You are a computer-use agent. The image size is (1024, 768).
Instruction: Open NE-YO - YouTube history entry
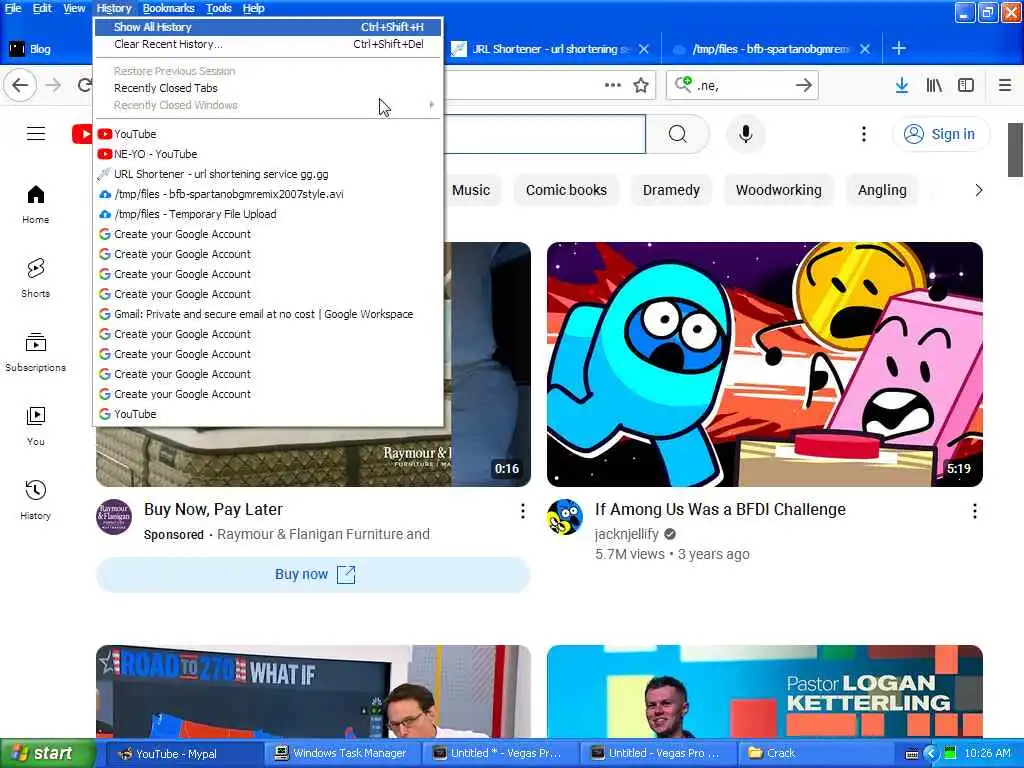(x=268, y=154)
